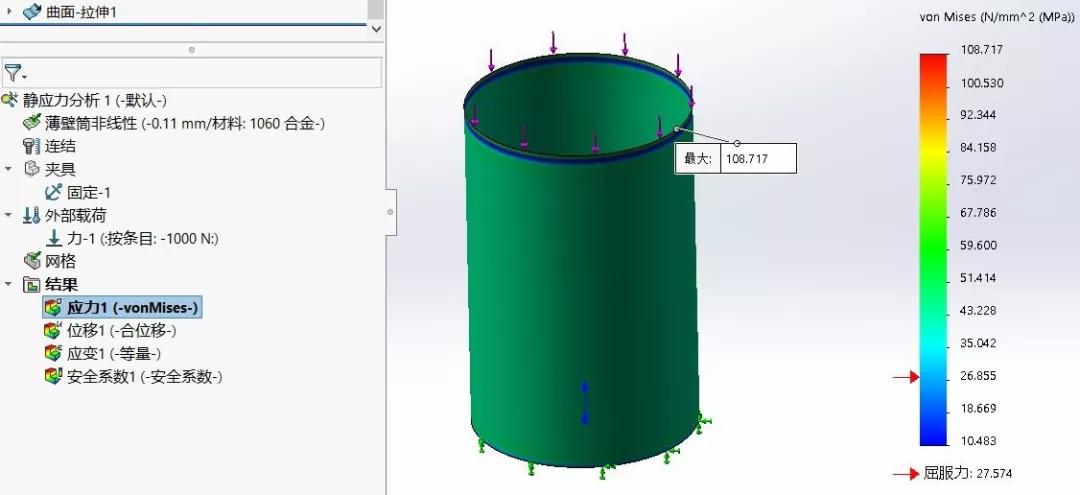Click the 网格 mesh icon

point(31,261)
